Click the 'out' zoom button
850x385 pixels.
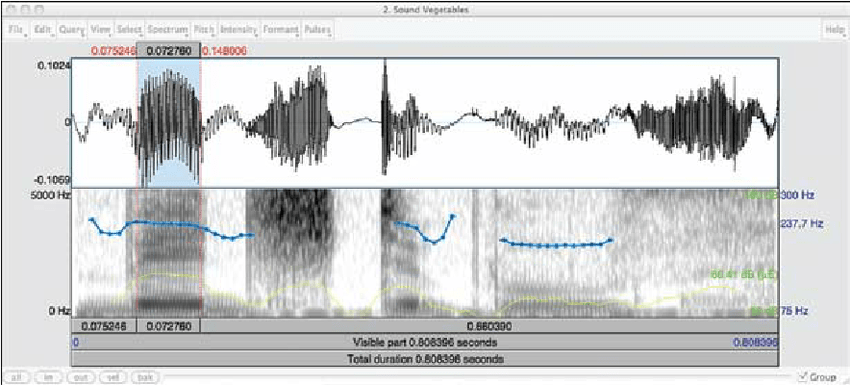click(x=82, y=377)
